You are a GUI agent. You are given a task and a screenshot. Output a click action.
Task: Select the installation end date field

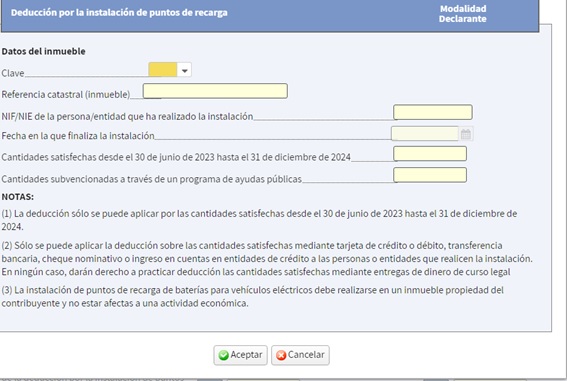click(x=425, y=134)
